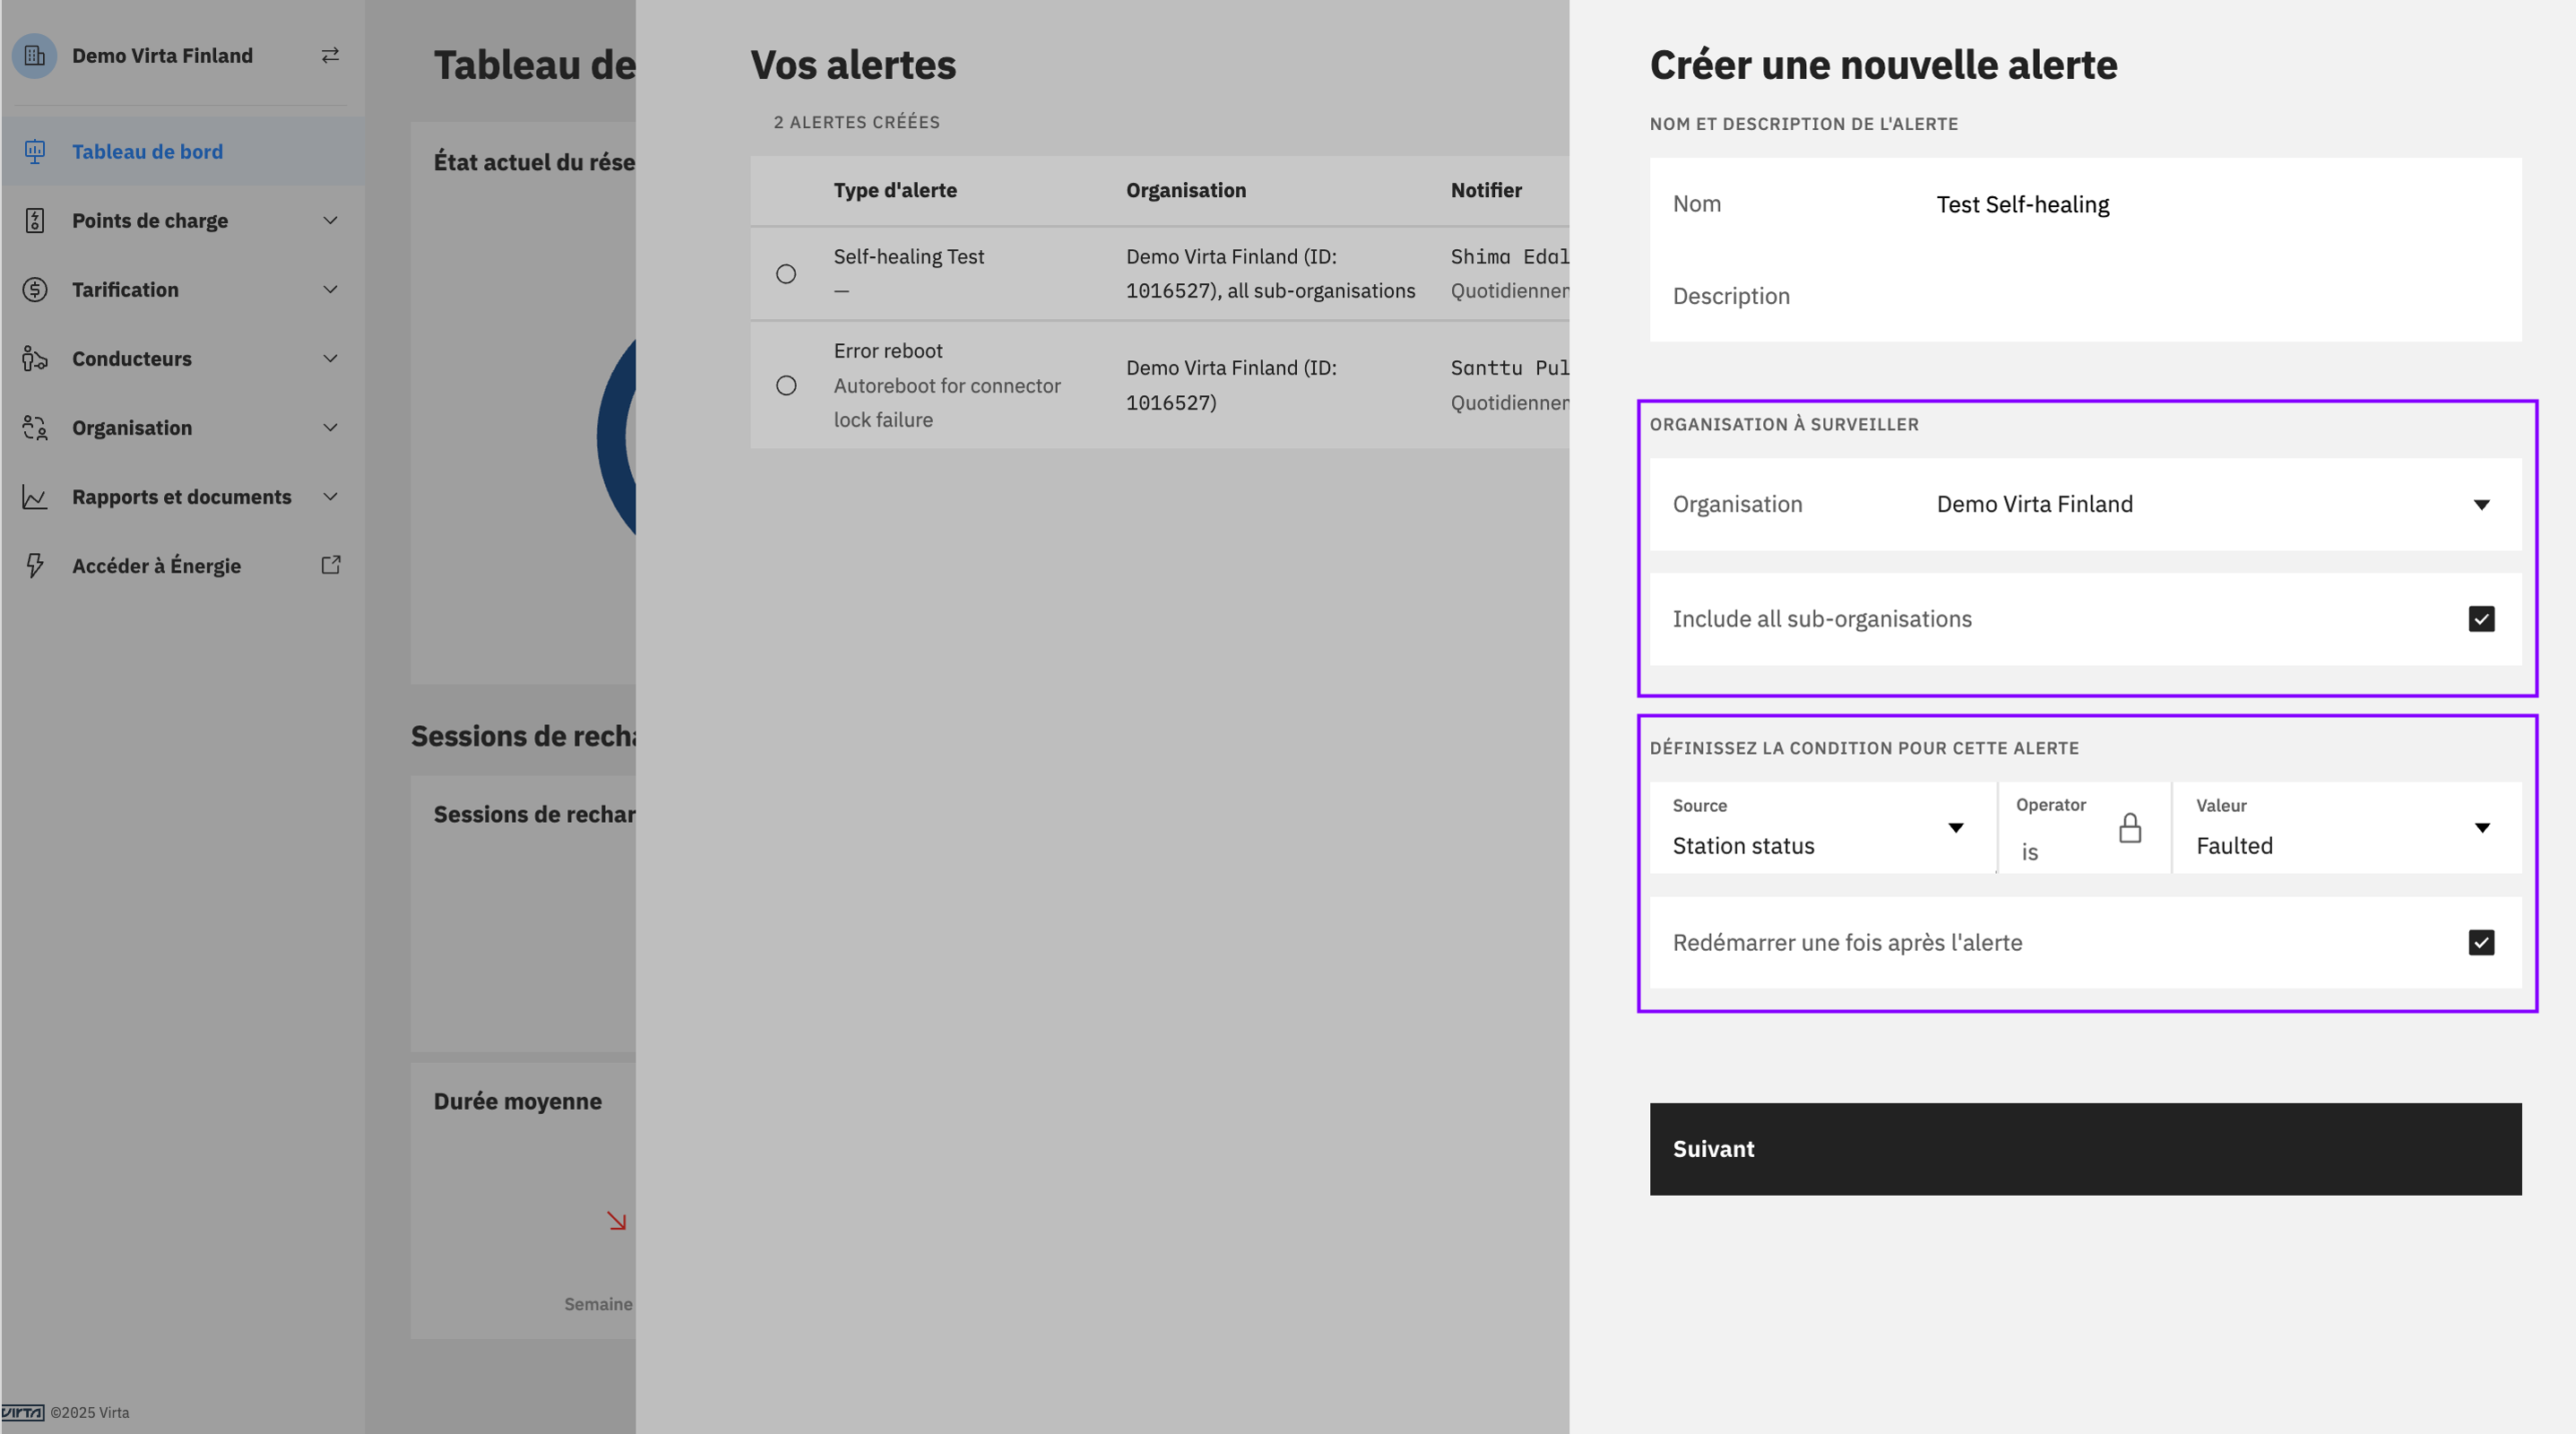Open Tarification menu item
This screenshot has width=2576, height=1434.
click(x=183, y=289)
